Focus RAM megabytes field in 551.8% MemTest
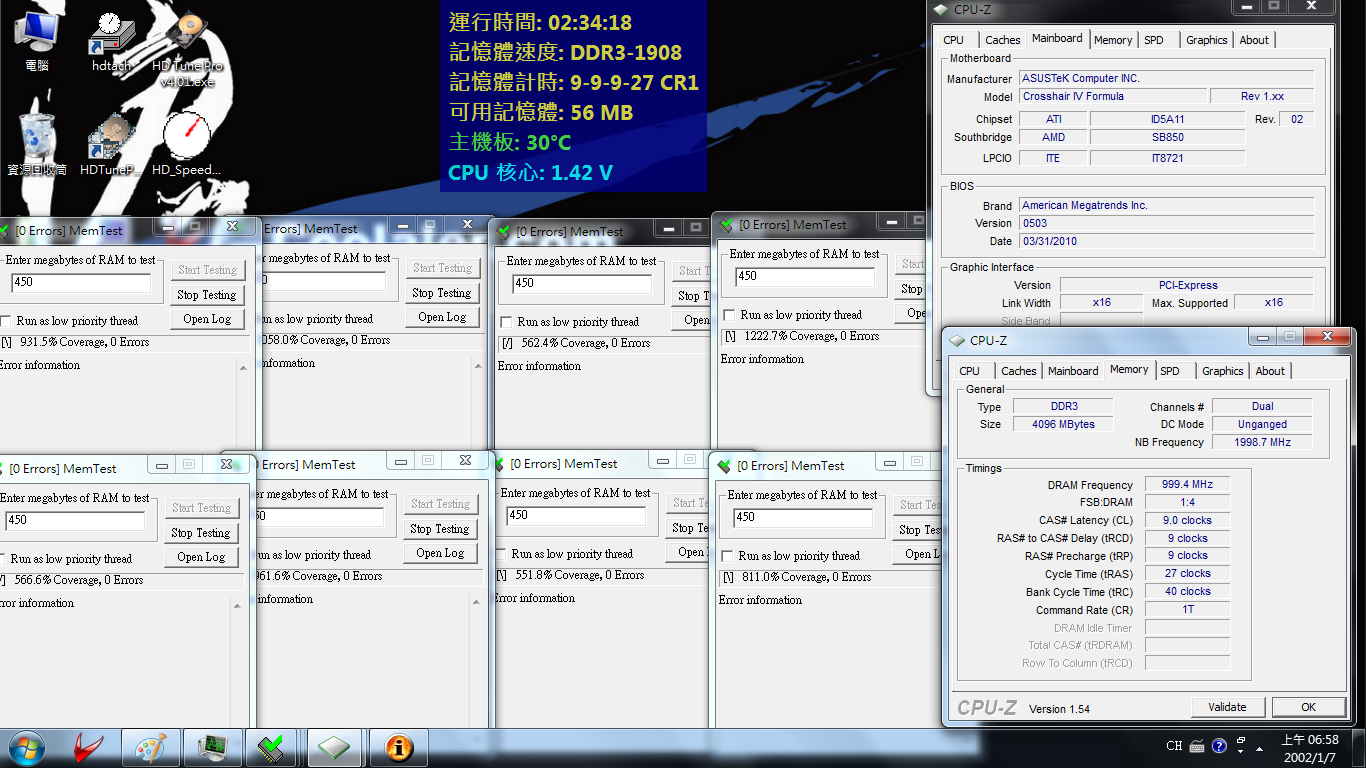Viewport: 1366px width, 768px height. point(576,515)
